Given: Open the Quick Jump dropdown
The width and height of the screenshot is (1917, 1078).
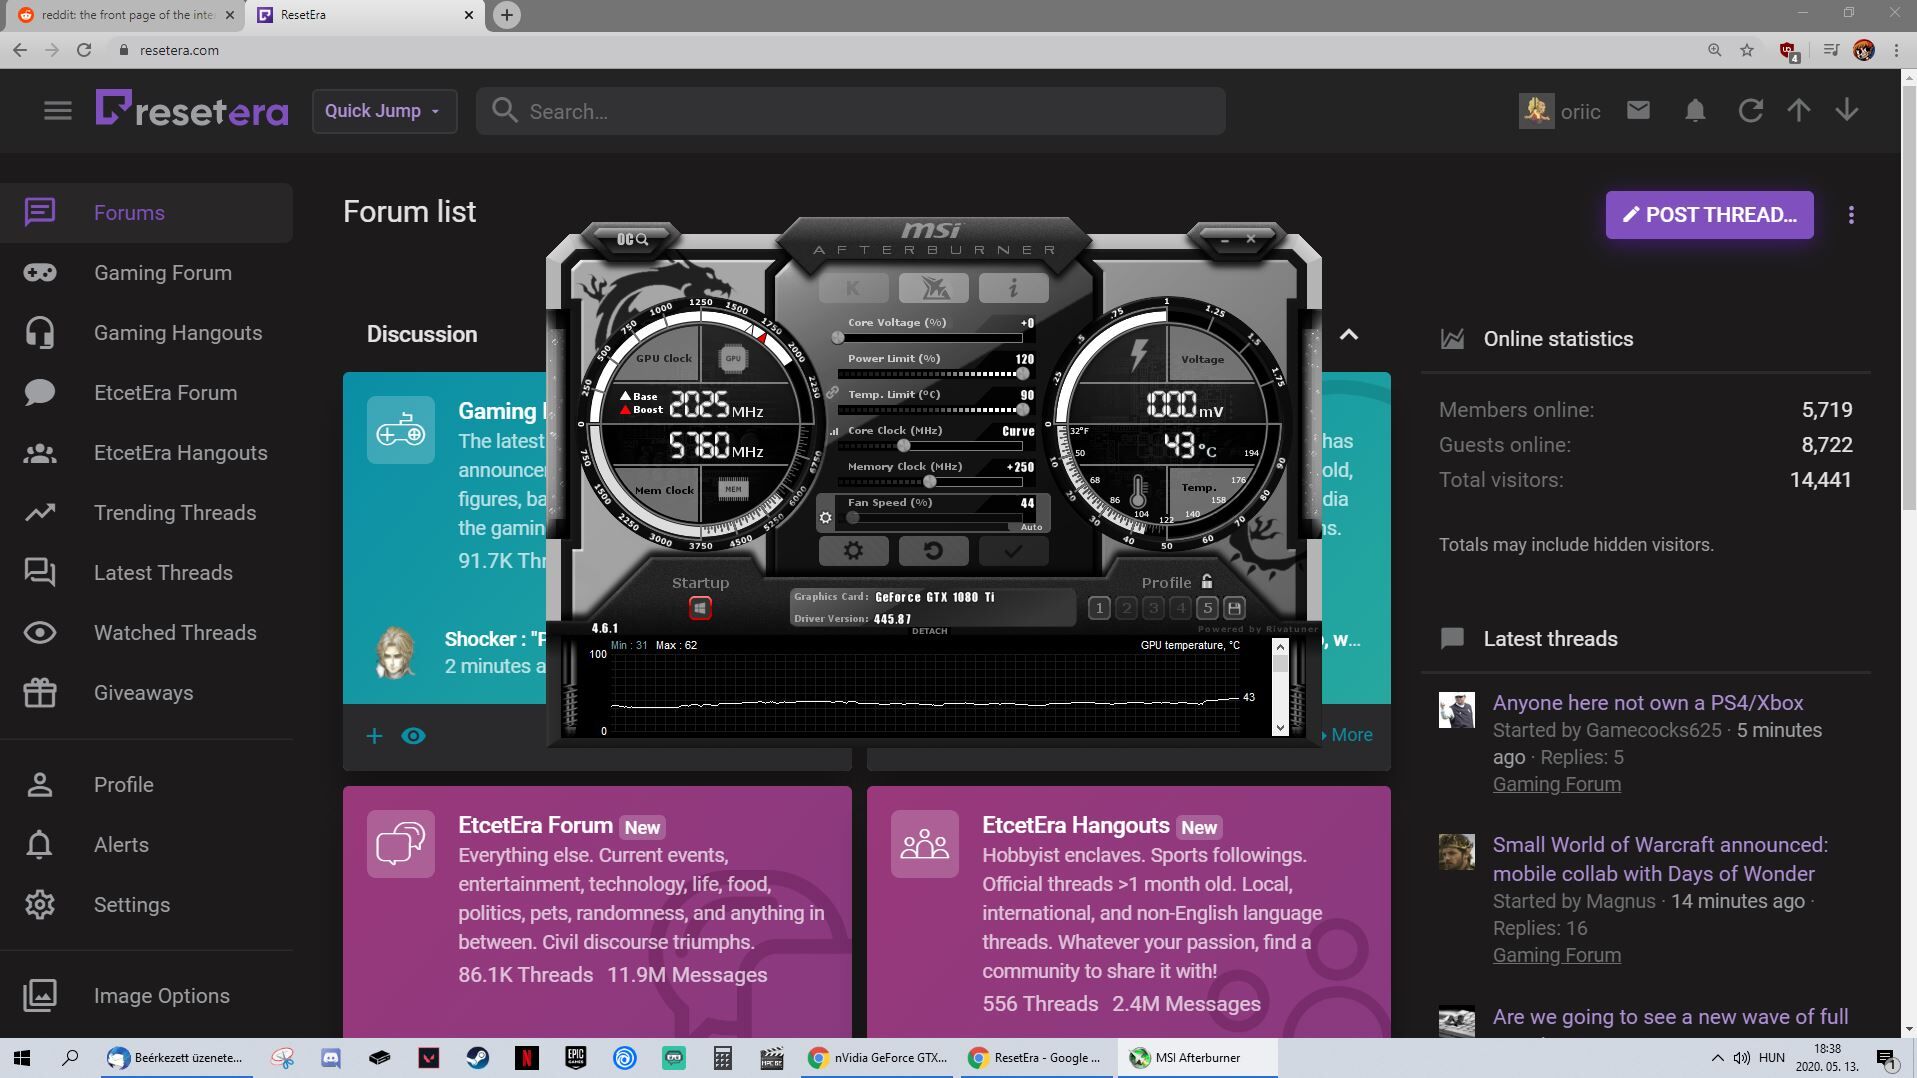Looking at the screenshot, I should pos(384,111).
